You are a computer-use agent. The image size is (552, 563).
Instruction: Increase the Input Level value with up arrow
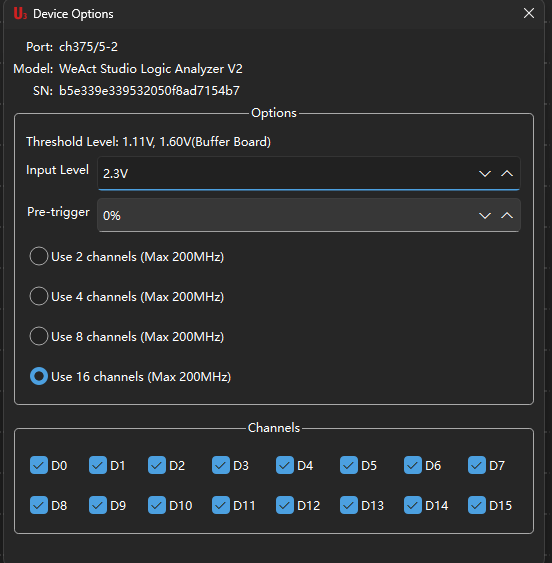[507, 174]
